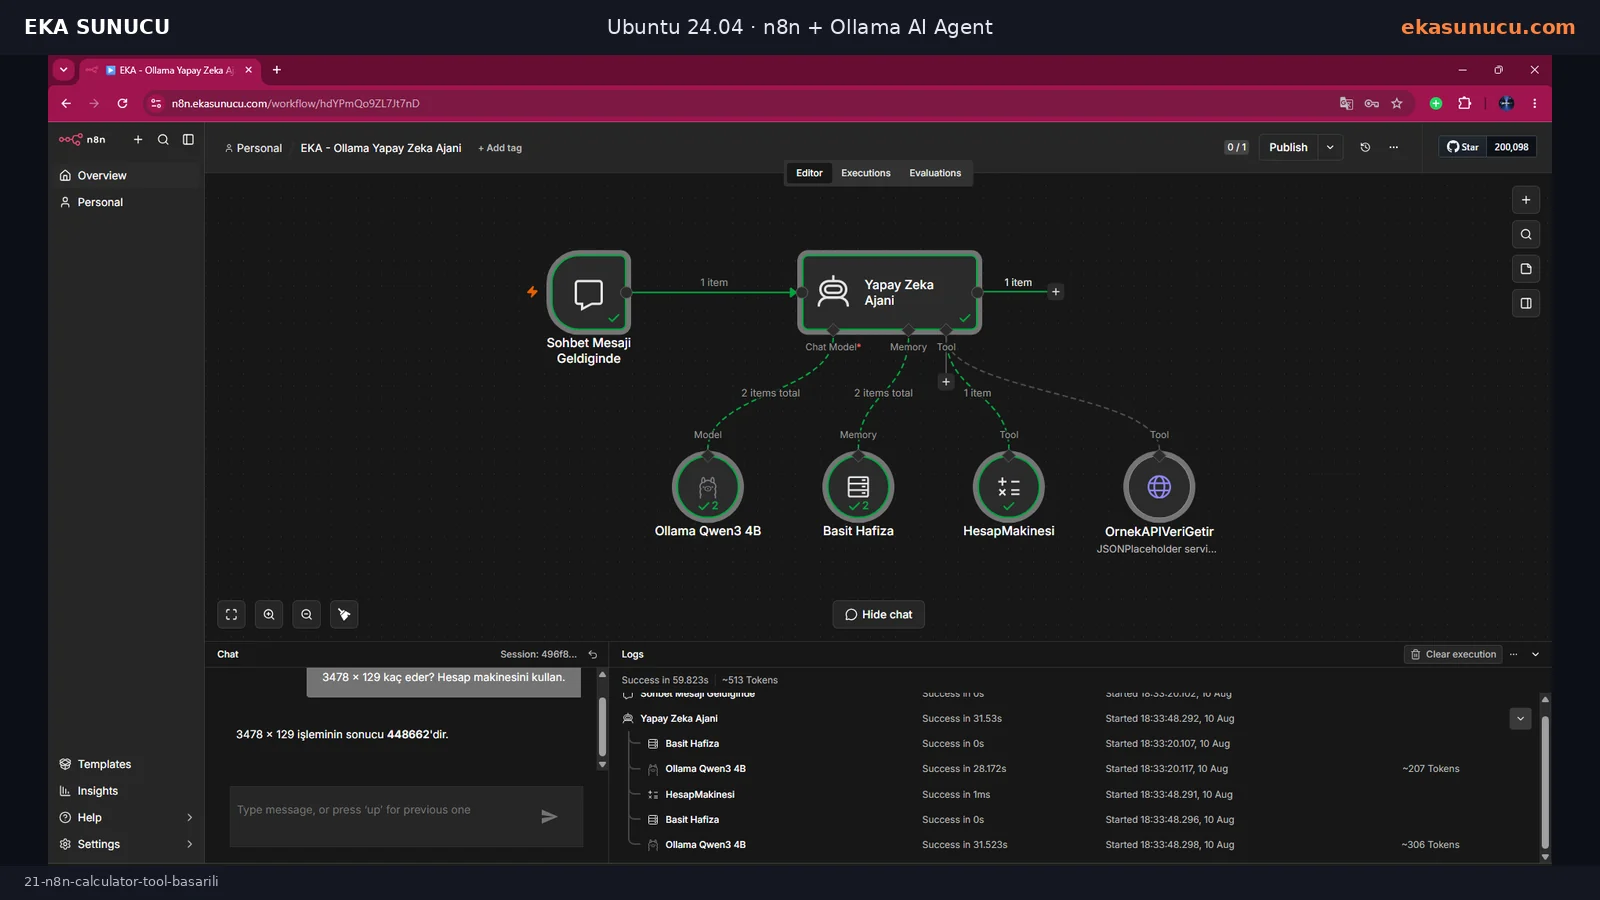
Task: Click the GitHub Star button
Action: [1462, 147]
